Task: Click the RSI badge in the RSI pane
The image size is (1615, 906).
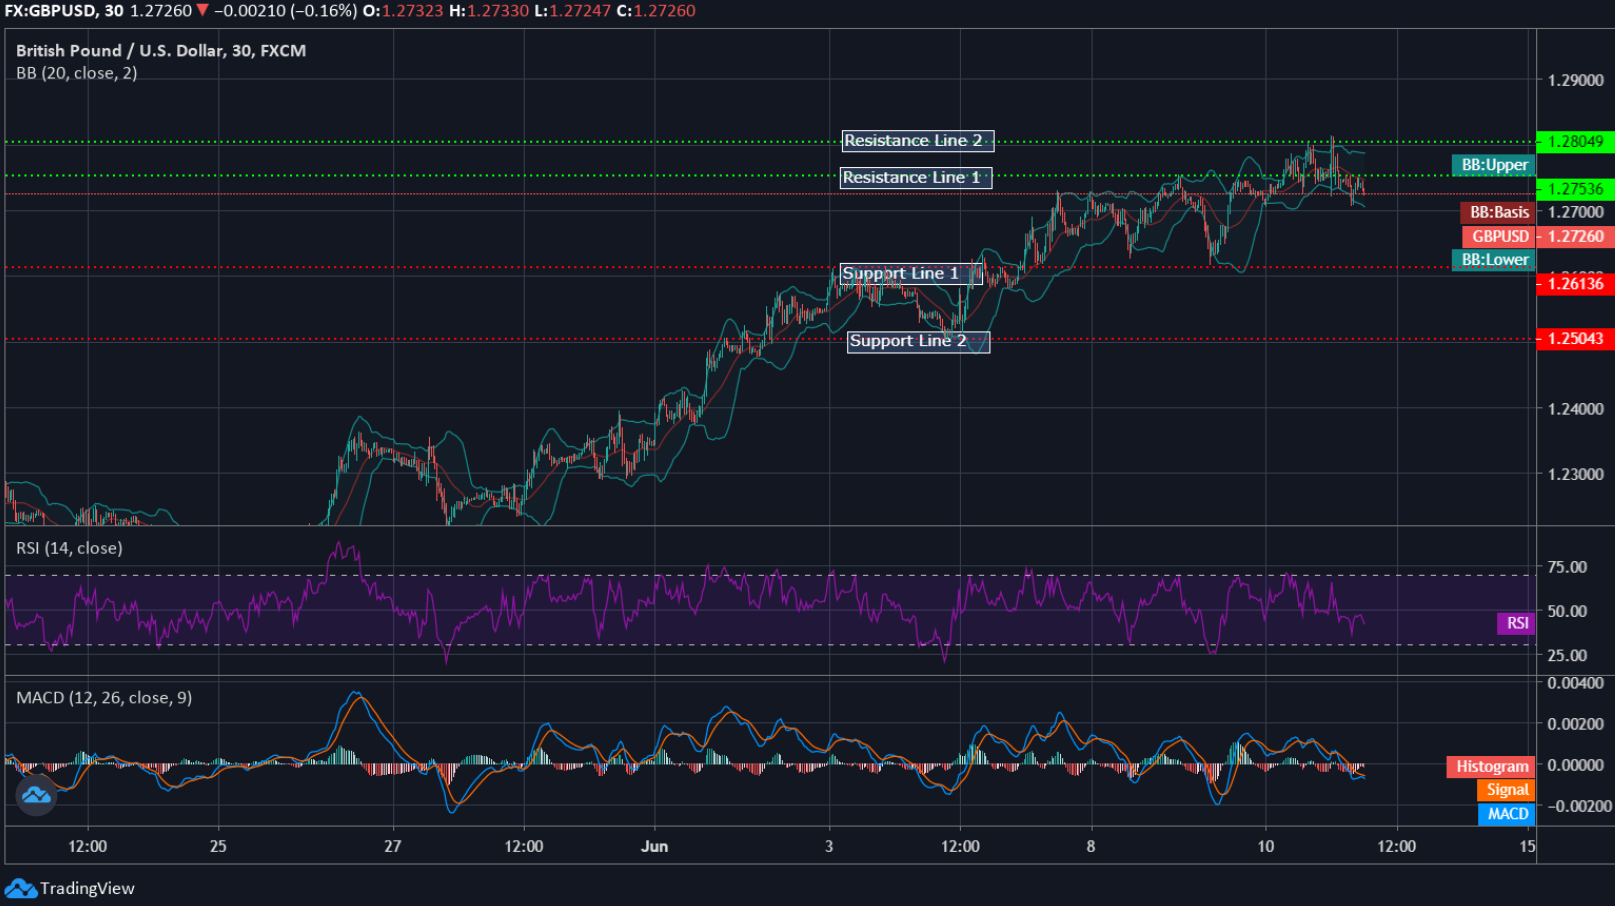Action: coord(1516,623)
